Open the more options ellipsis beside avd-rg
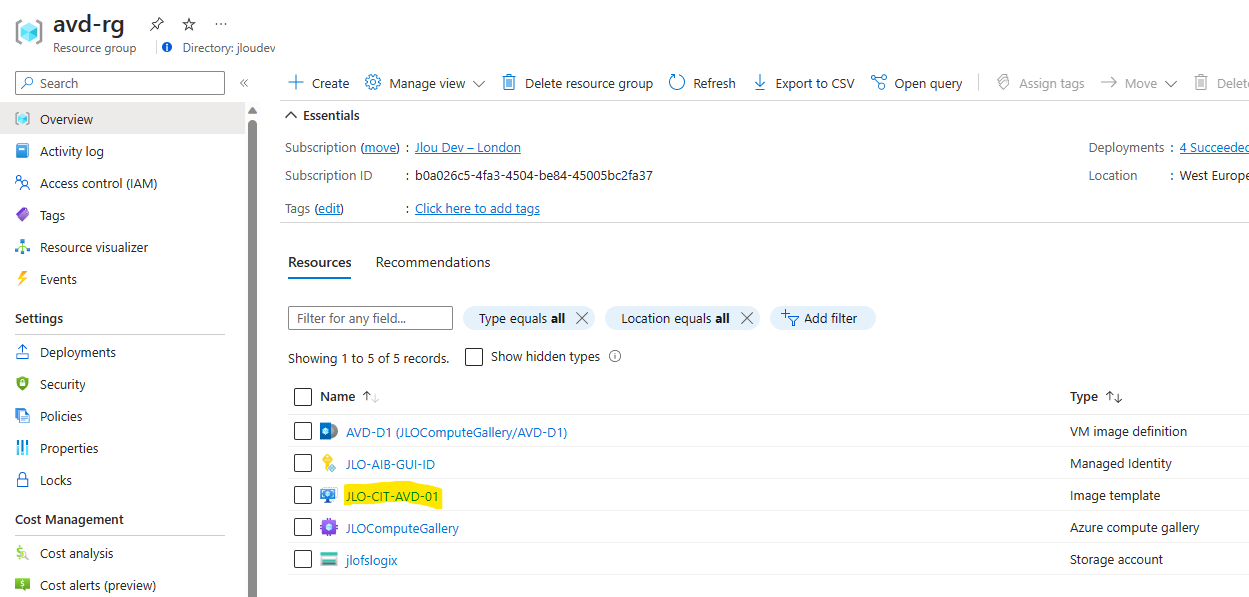 point(221,24)
